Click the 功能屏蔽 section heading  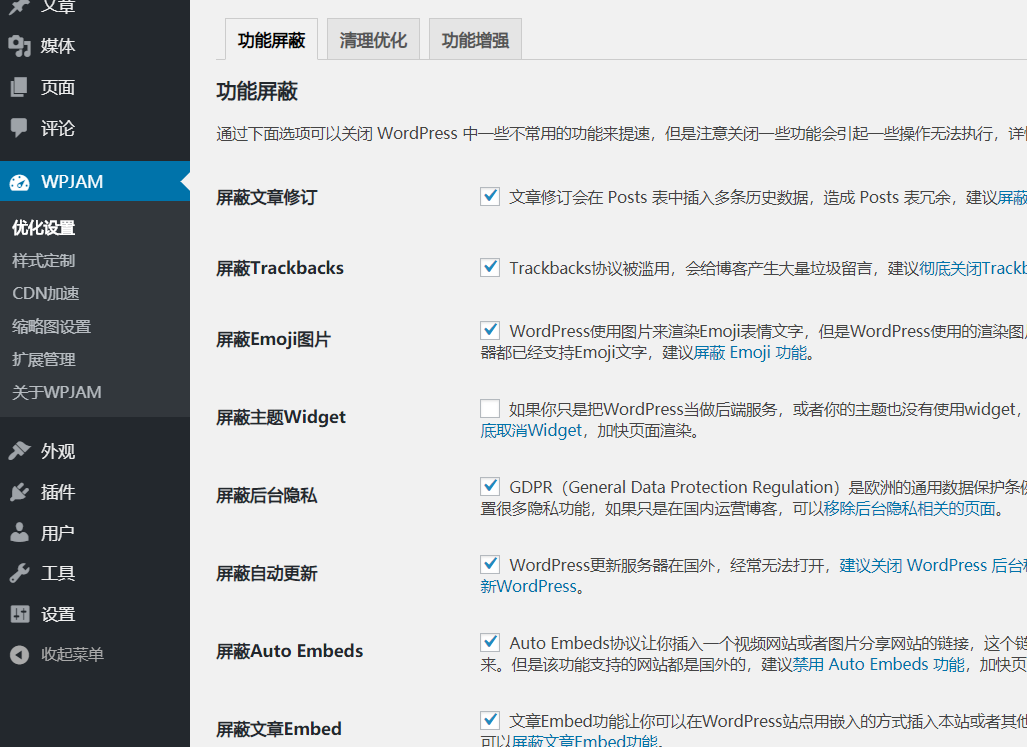[x=257, y=91]
